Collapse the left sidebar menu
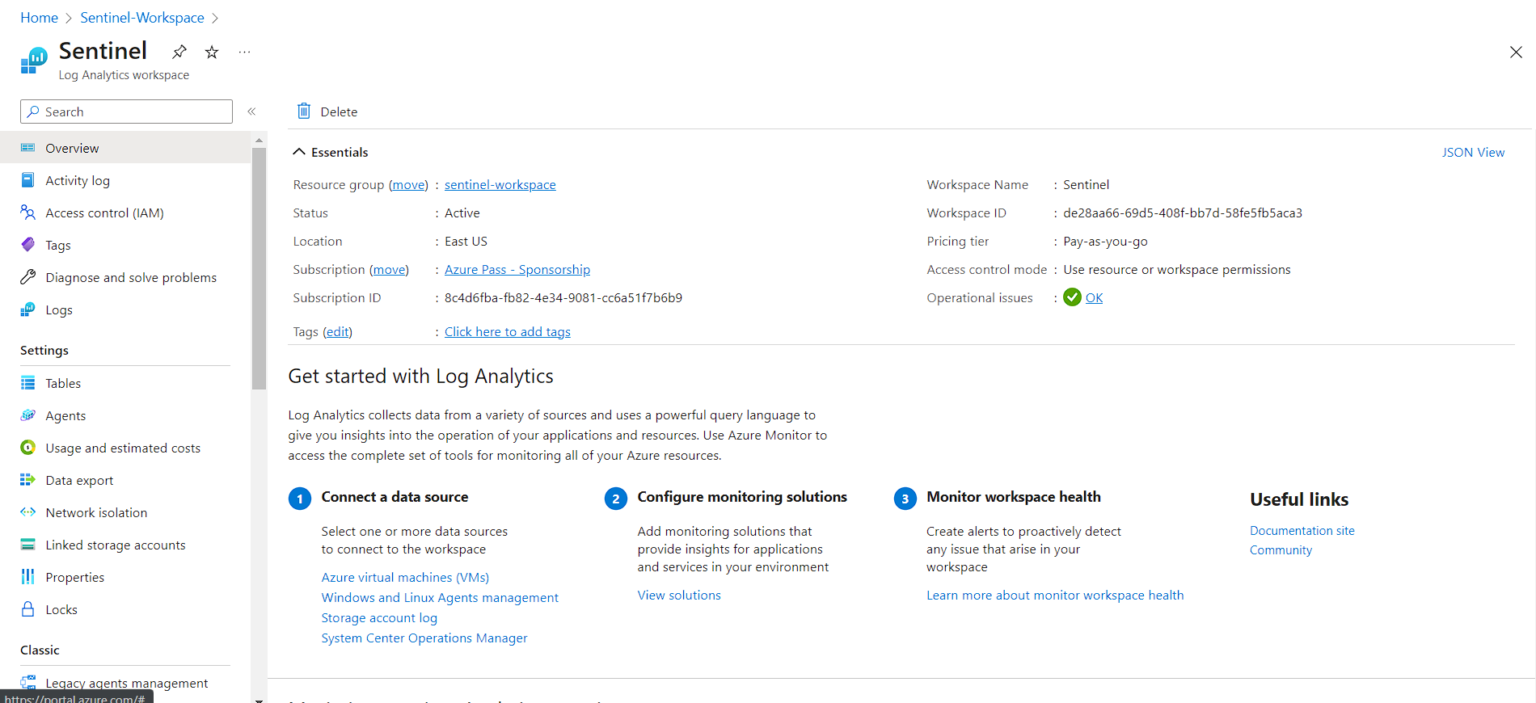The height and width of the screenshot is (703, 1536). tap(251, 111)
